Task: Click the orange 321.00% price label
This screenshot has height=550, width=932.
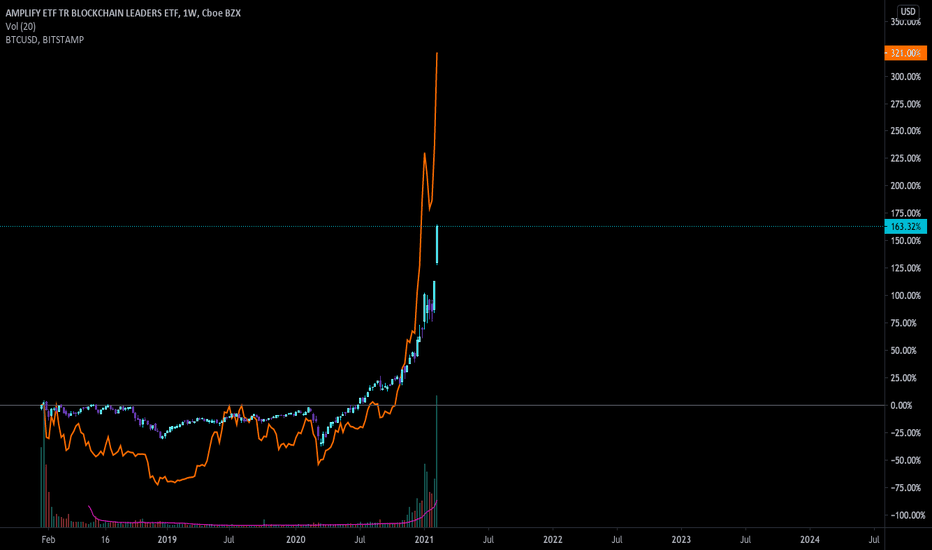Action: (905, 54)
